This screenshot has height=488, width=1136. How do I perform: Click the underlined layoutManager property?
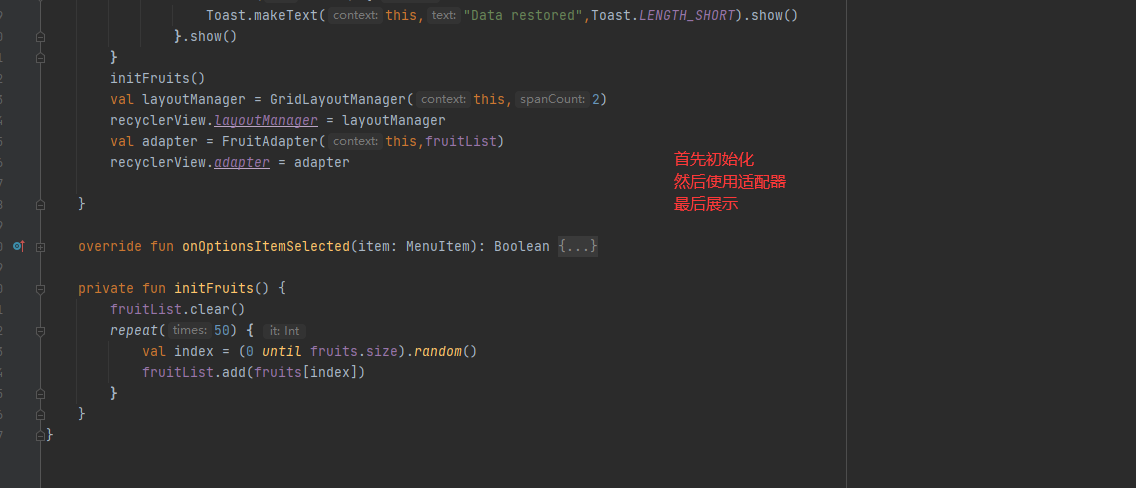tap(266, 120)
